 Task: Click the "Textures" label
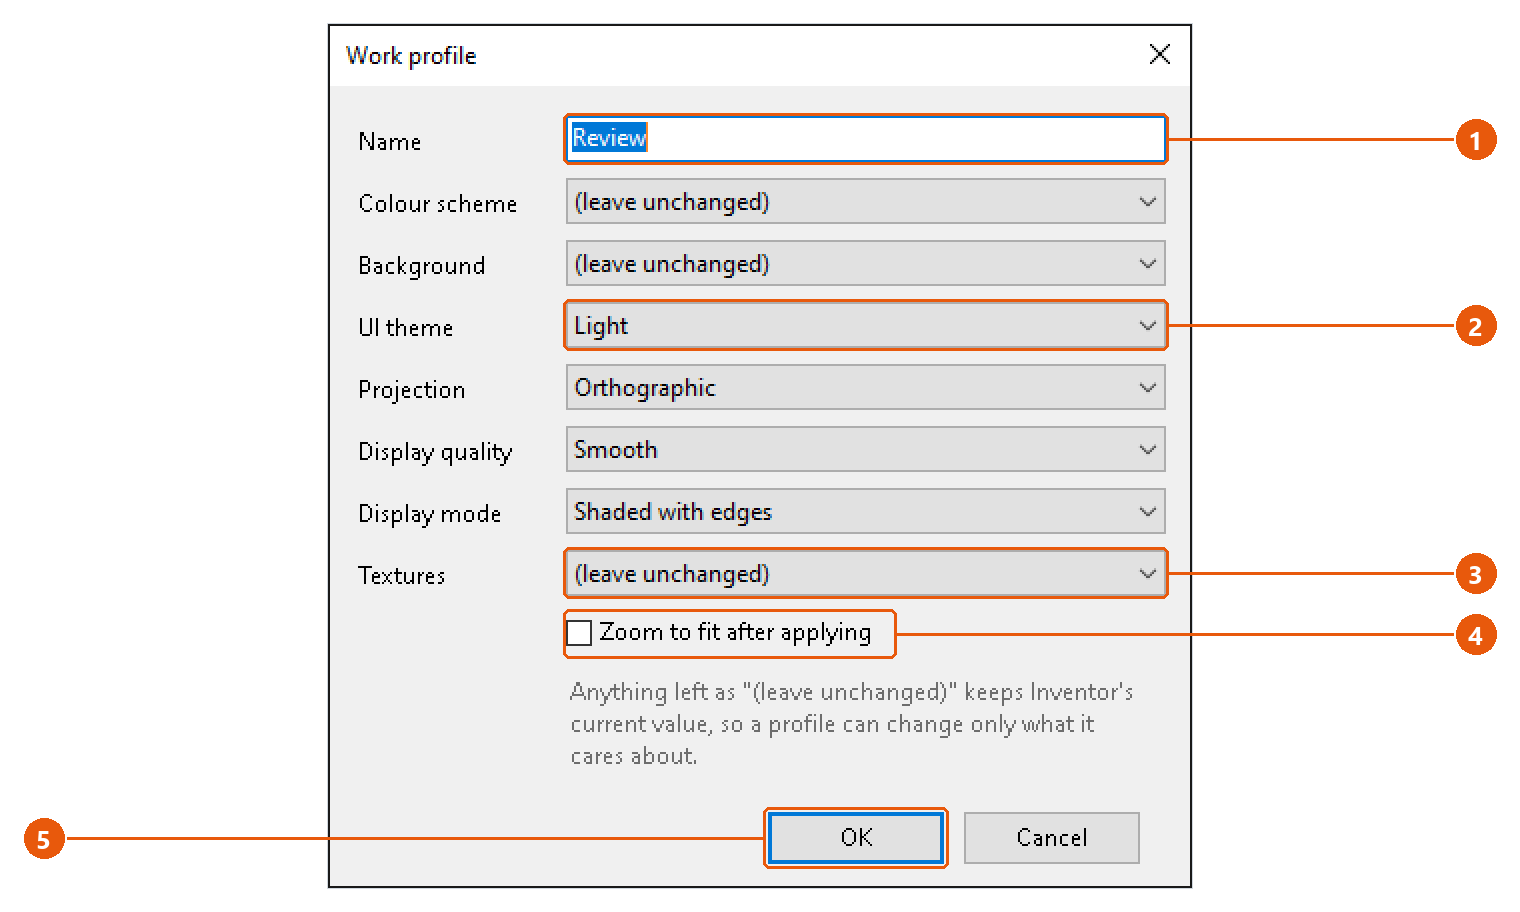[402, 576]
